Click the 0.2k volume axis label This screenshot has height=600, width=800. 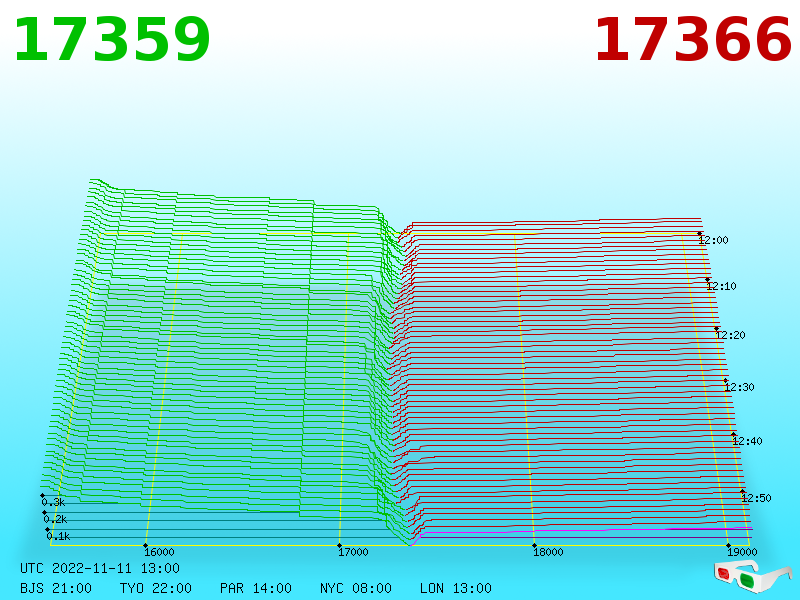point(55,519)
